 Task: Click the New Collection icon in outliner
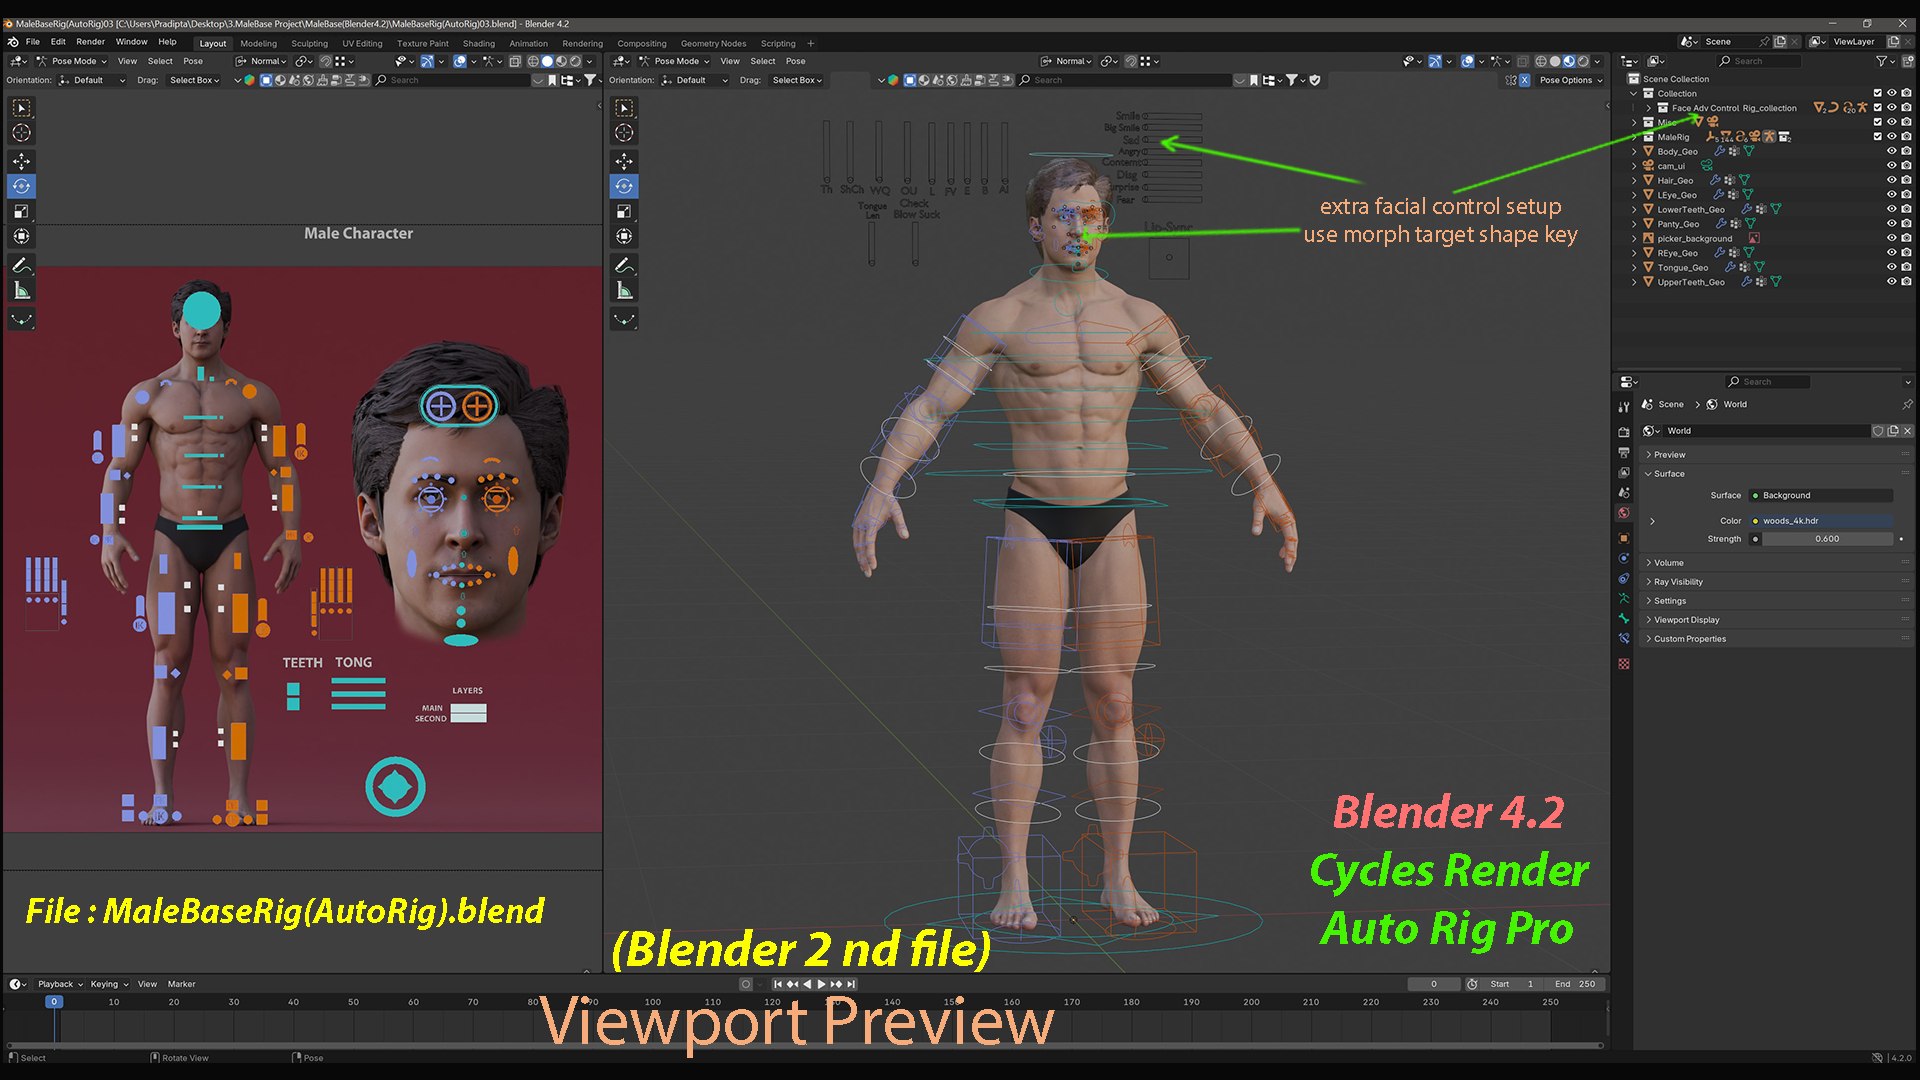[1908, 61]
